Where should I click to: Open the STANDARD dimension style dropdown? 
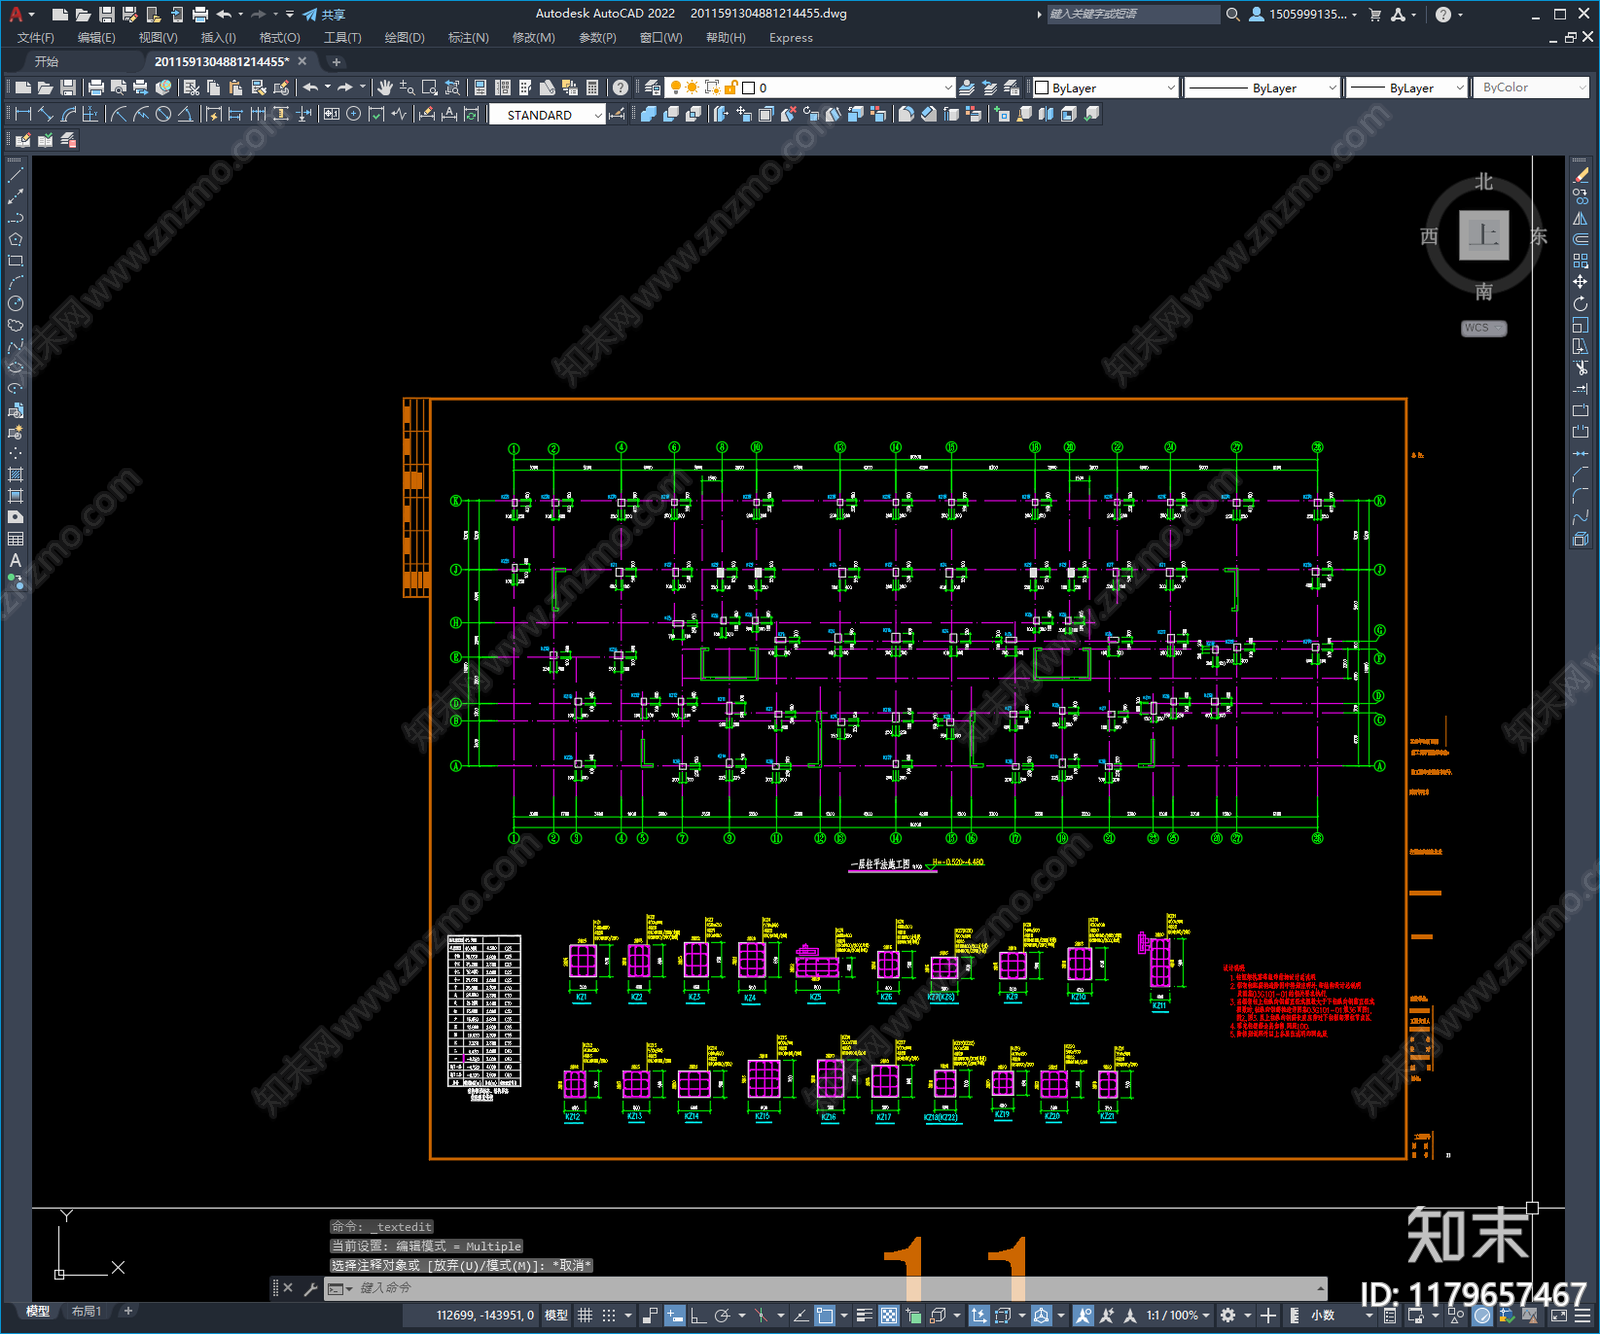point(547,115)
